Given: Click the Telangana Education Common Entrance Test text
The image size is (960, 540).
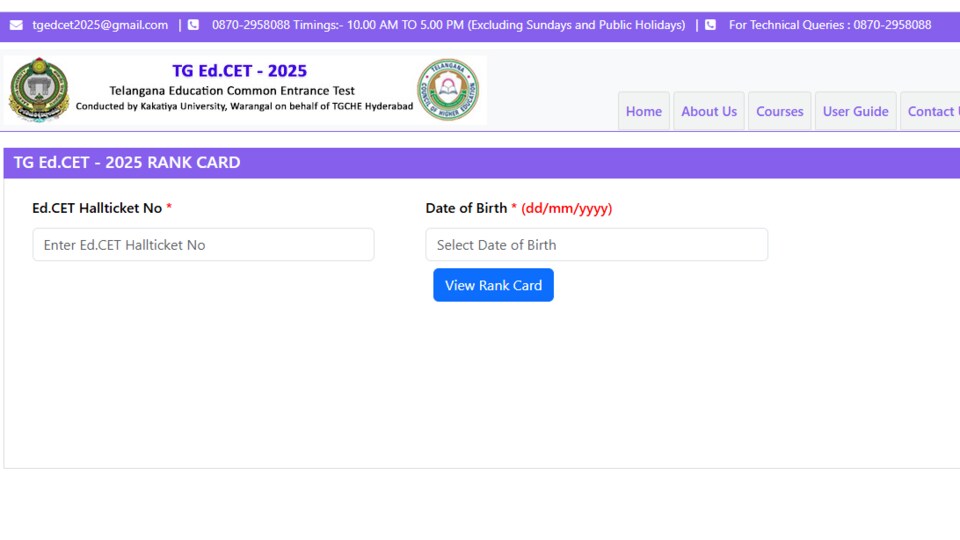Looking at the screenshot, I should (232, 91).
